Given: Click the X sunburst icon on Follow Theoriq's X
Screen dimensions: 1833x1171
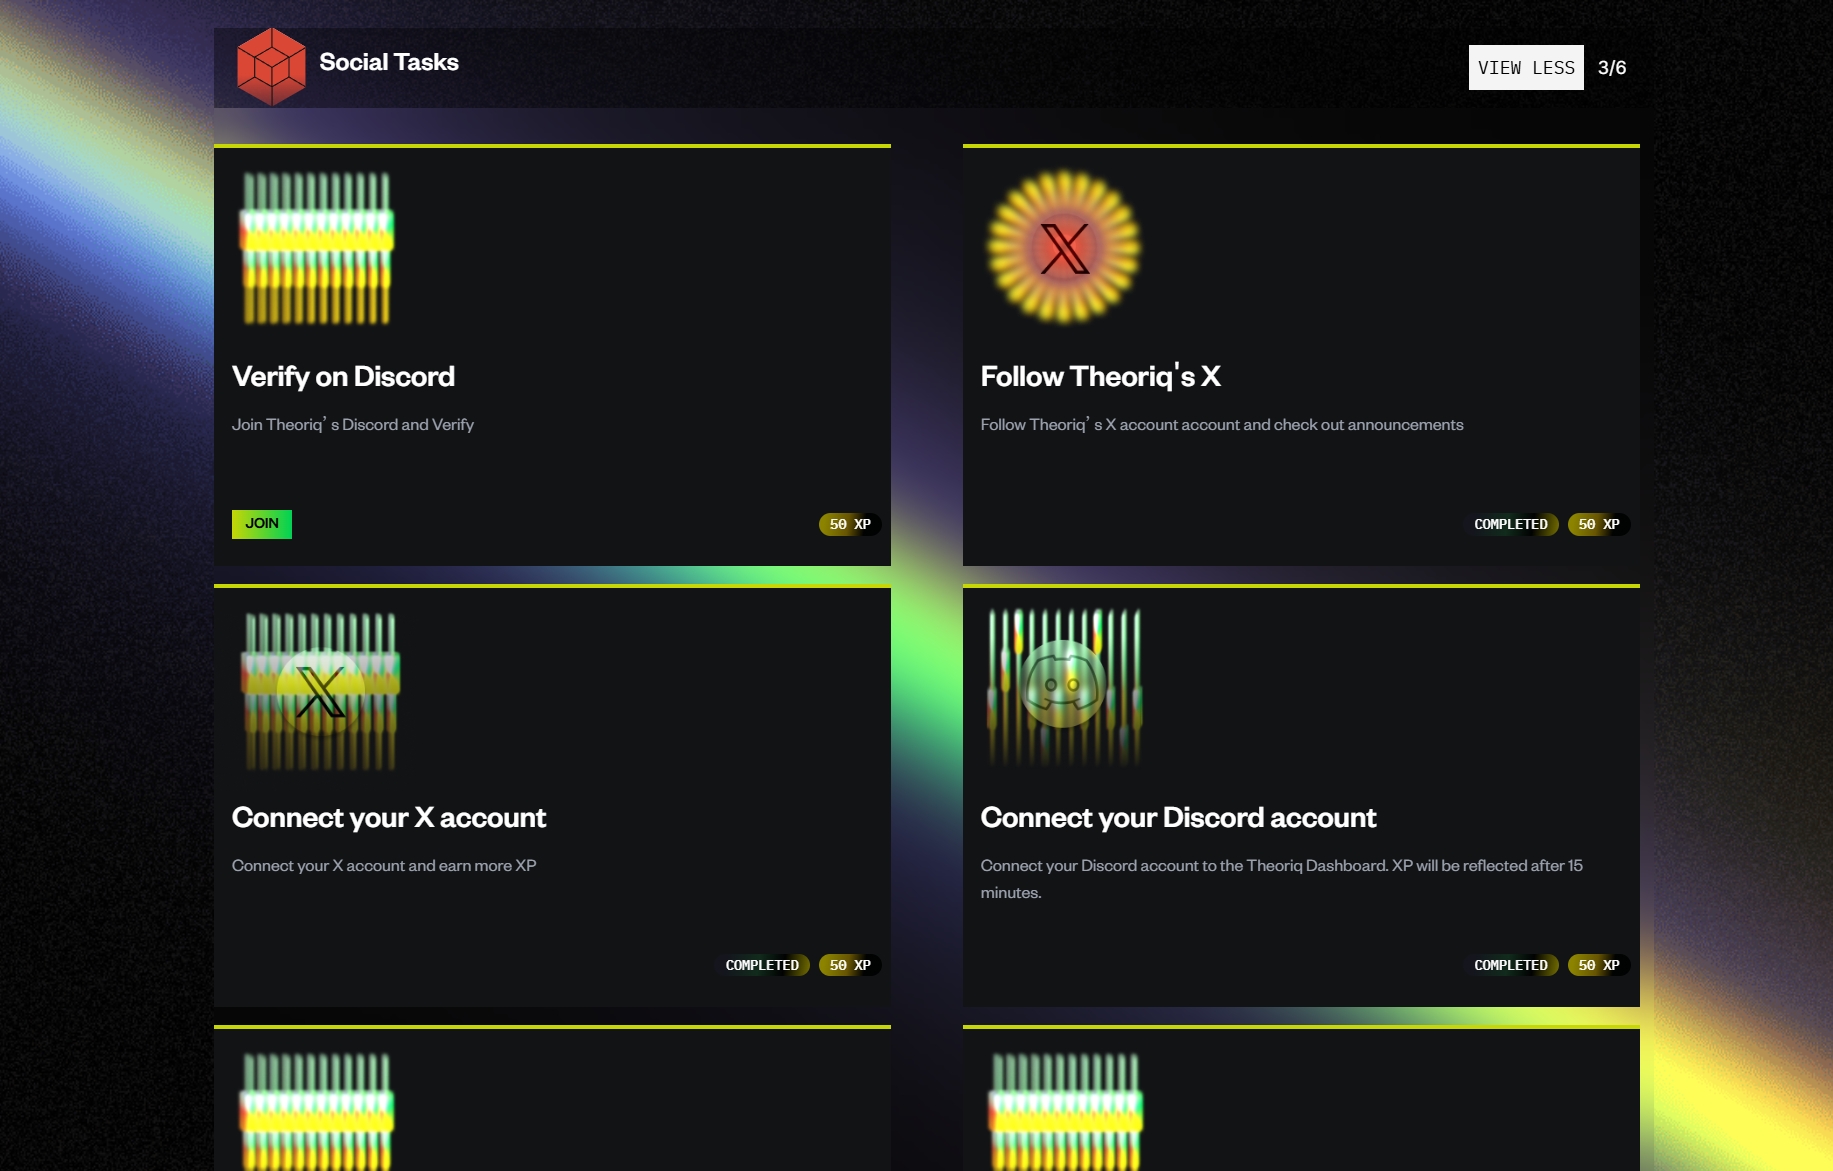Looking at the screenshot, I should (1064, 247).
